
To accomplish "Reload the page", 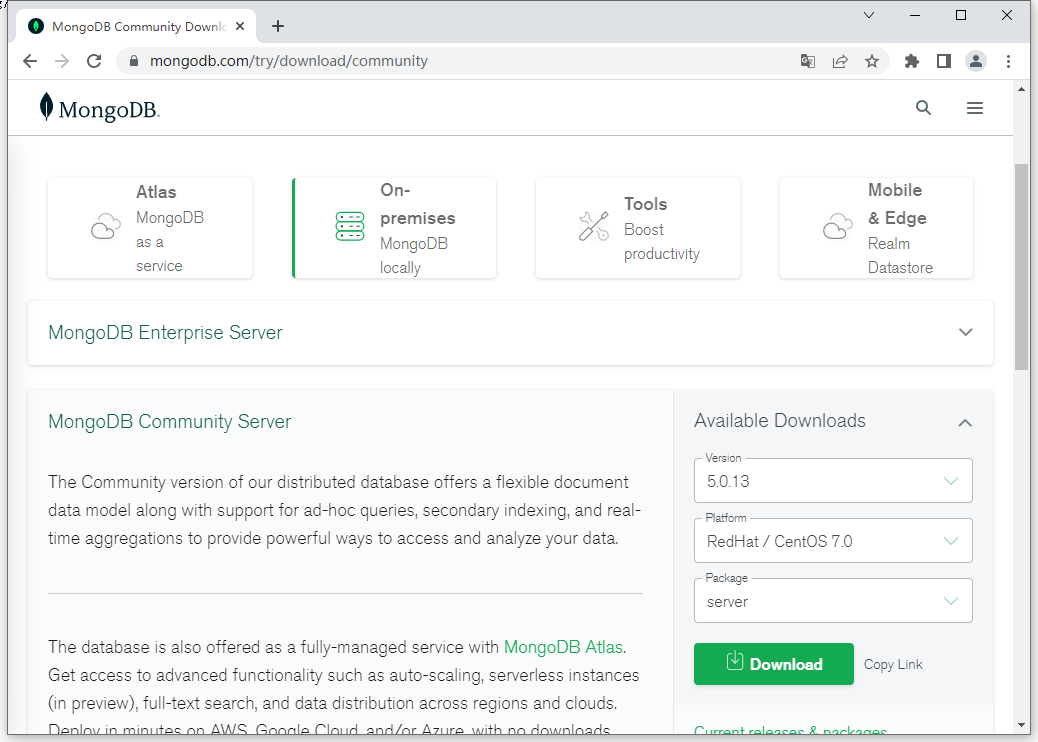I will pyautogui.click(x=94, y=61).
